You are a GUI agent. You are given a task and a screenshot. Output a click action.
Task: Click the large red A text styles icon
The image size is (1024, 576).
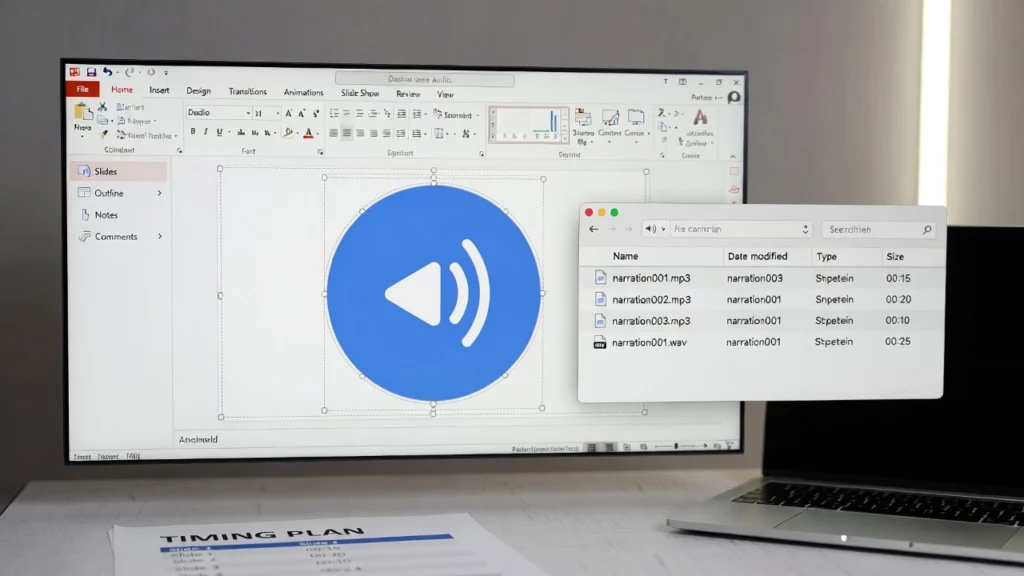tap(700, 118)
